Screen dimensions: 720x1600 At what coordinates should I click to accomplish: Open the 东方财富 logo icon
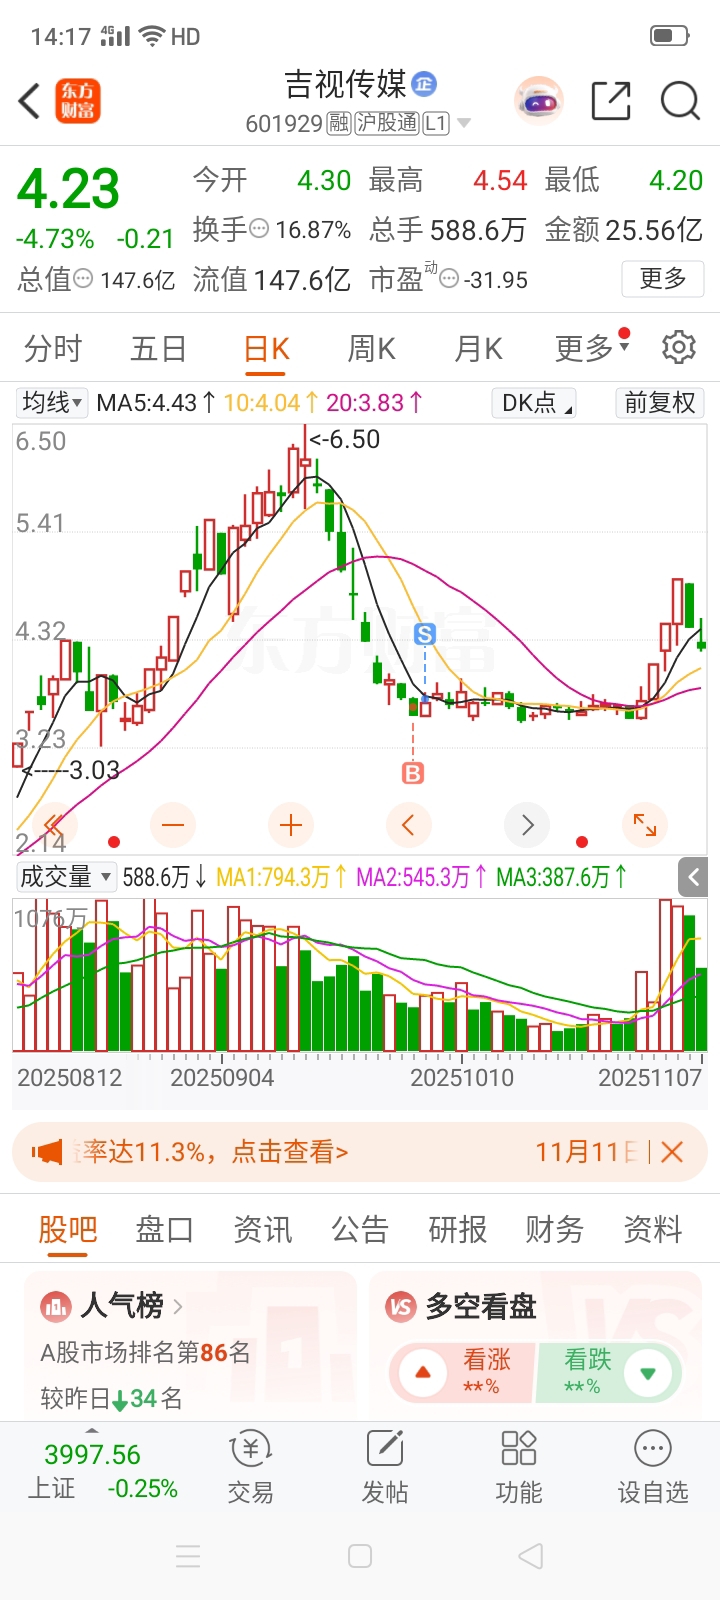77,101
